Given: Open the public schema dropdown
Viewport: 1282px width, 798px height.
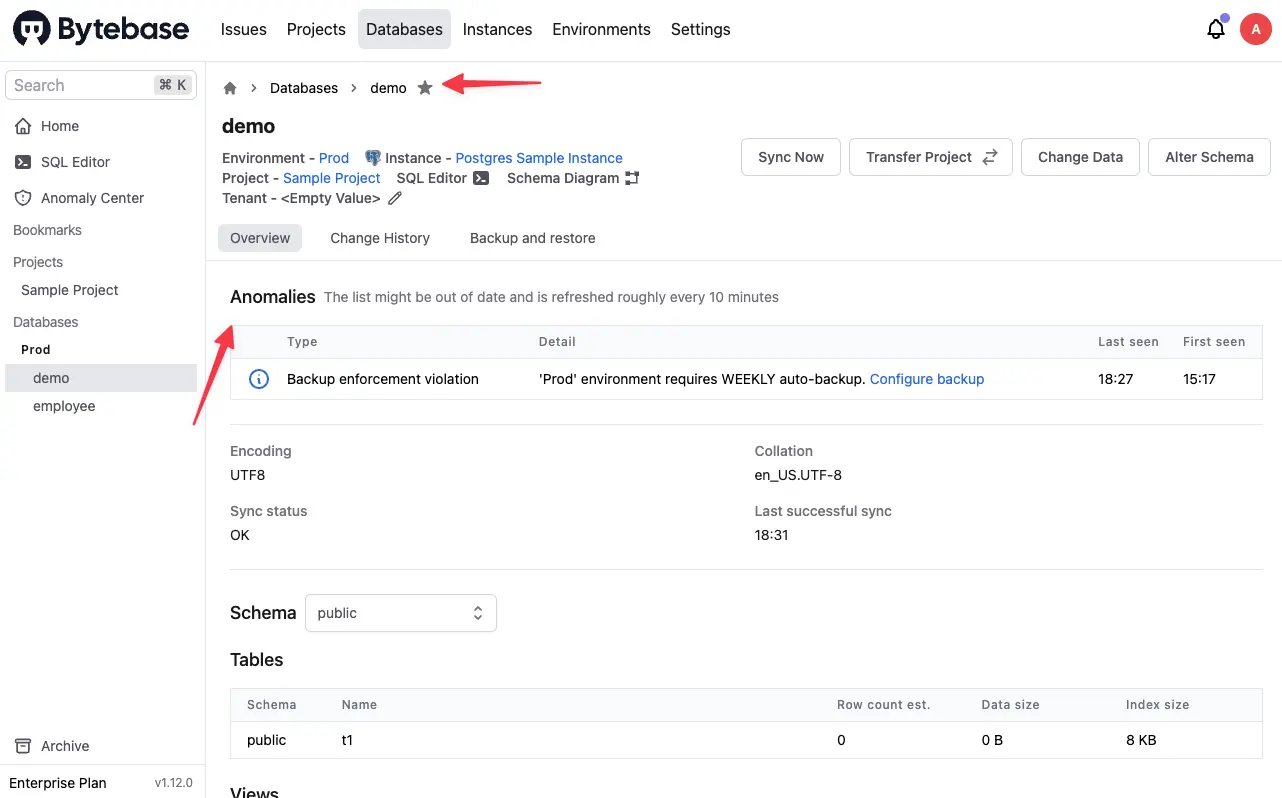Looking at the screenshot, I should [x=400, y=613].
